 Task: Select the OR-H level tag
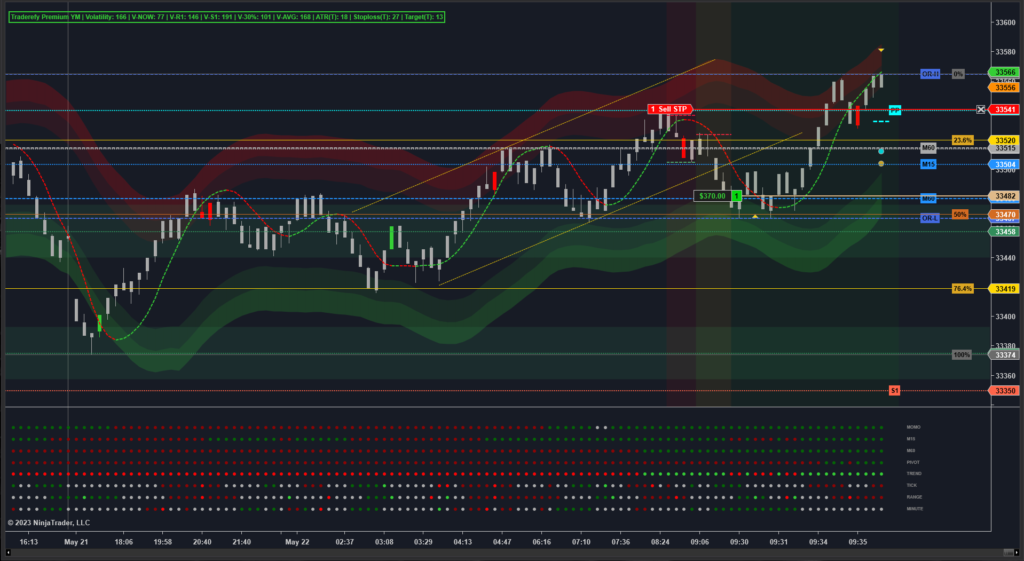930,74
